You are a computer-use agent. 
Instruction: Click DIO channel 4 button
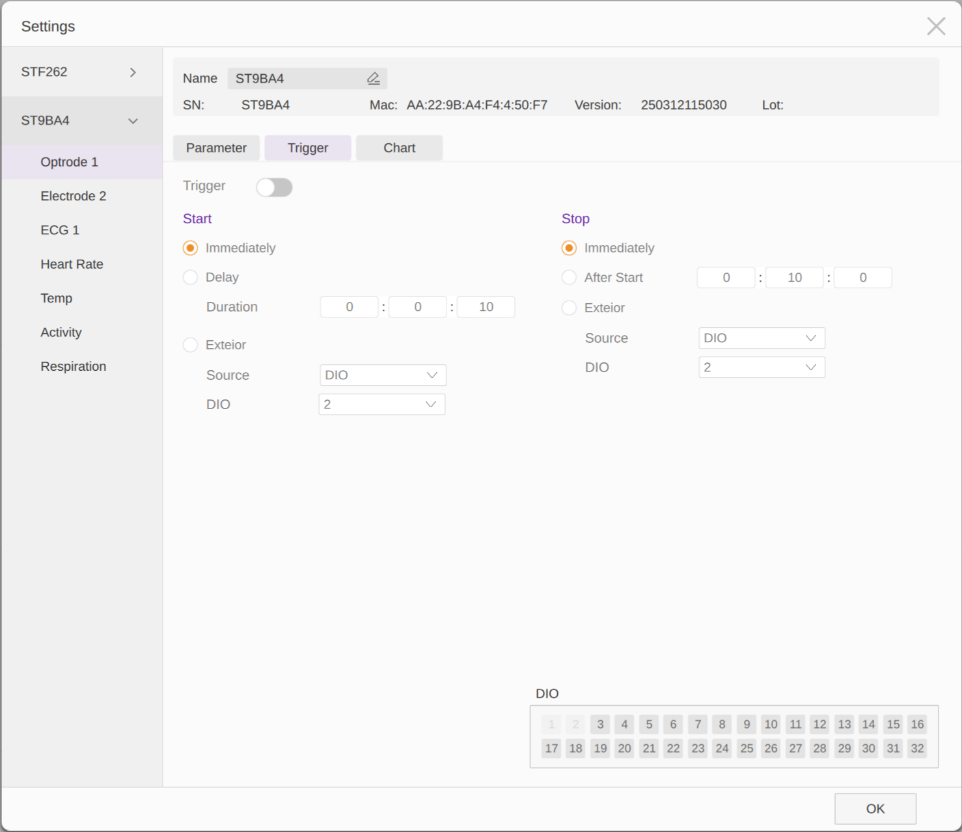[624, 724]
